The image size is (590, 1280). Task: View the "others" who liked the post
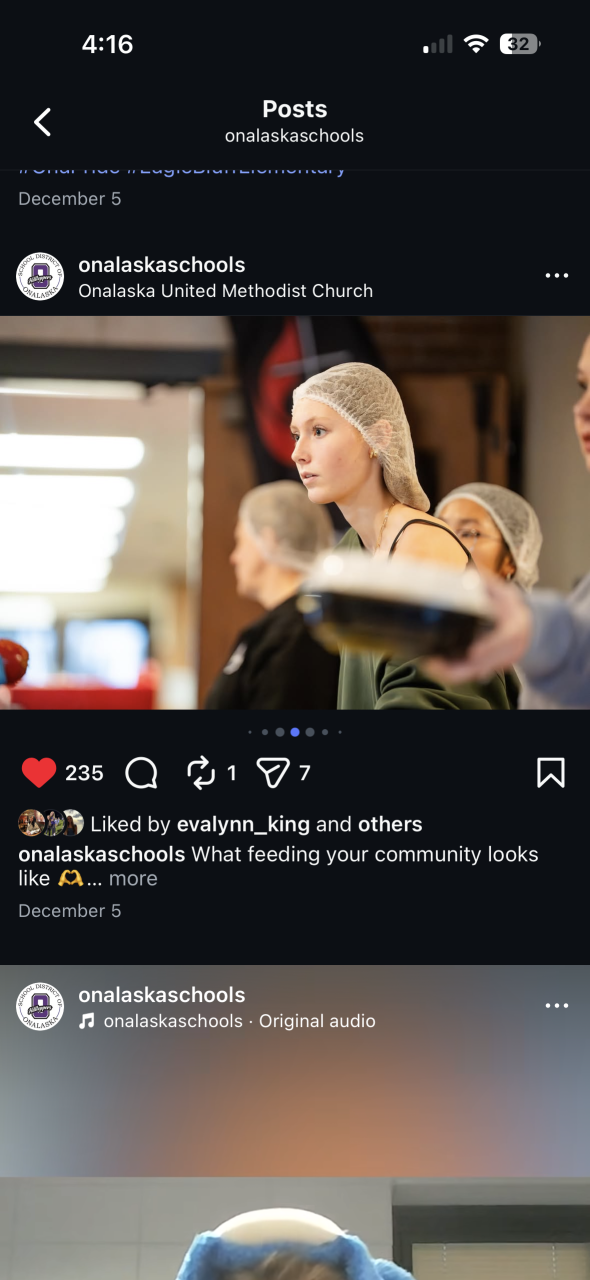[390, 824]
